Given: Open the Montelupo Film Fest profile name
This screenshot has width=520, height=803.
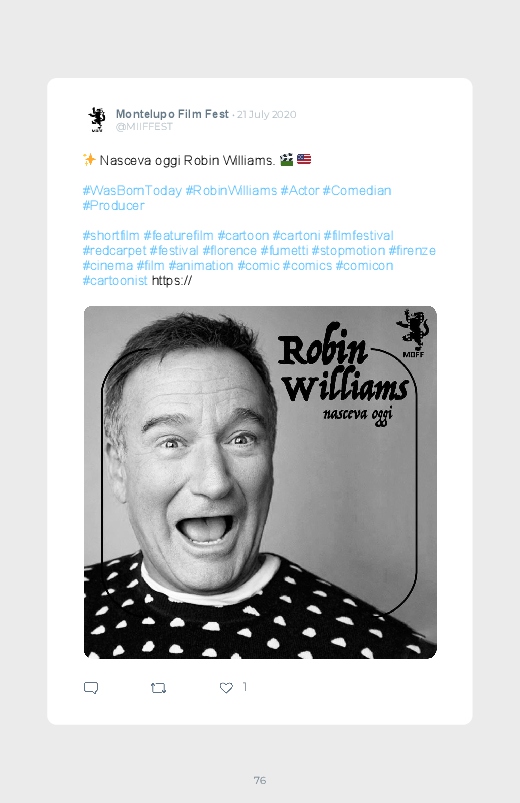Looking at the screenshot, I should coord(172,114).
